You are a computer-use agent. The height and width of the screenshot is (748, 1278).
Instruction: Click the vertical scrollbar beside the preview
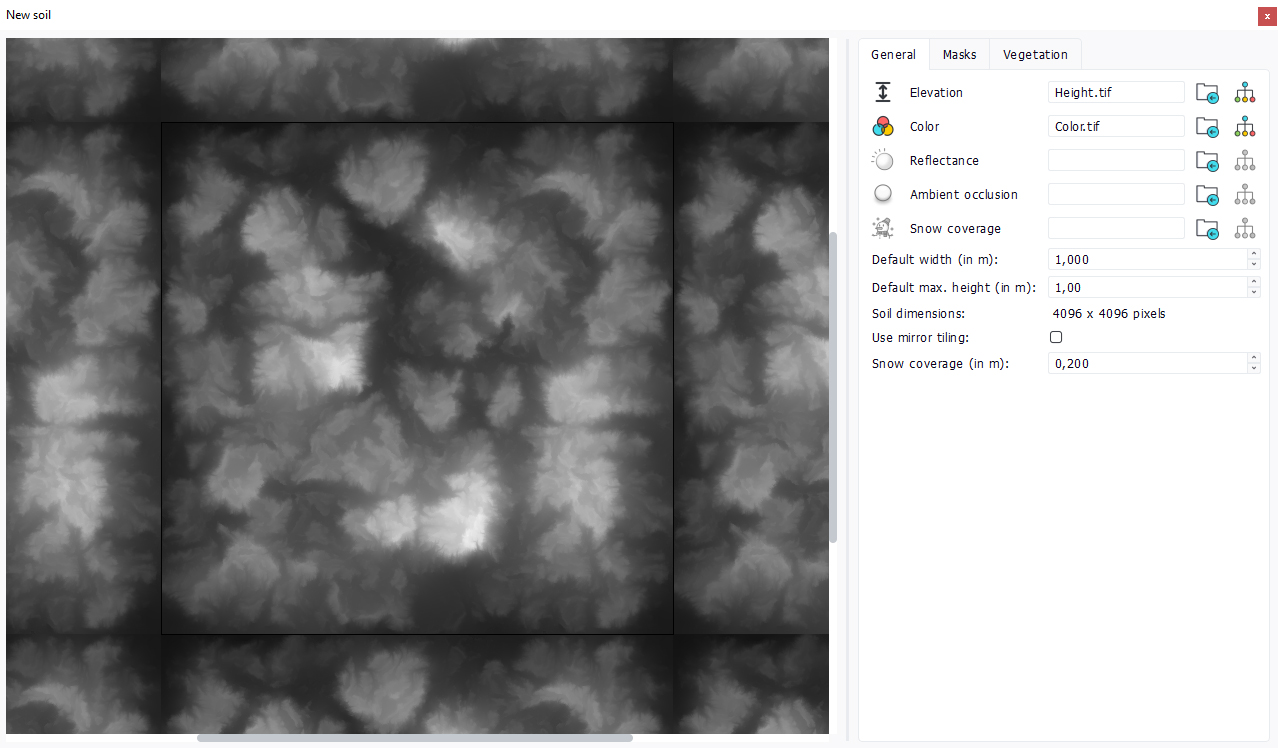click(x=833, y=387)
